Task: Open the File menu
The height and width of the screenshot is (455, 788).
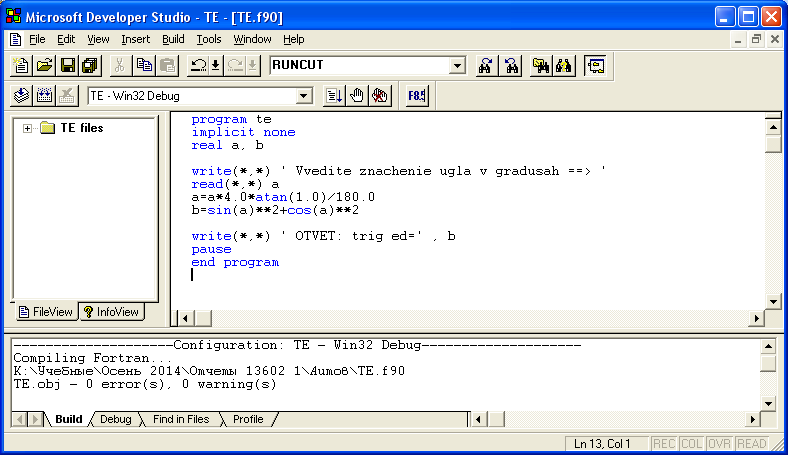Action: (x=37, y=39)
